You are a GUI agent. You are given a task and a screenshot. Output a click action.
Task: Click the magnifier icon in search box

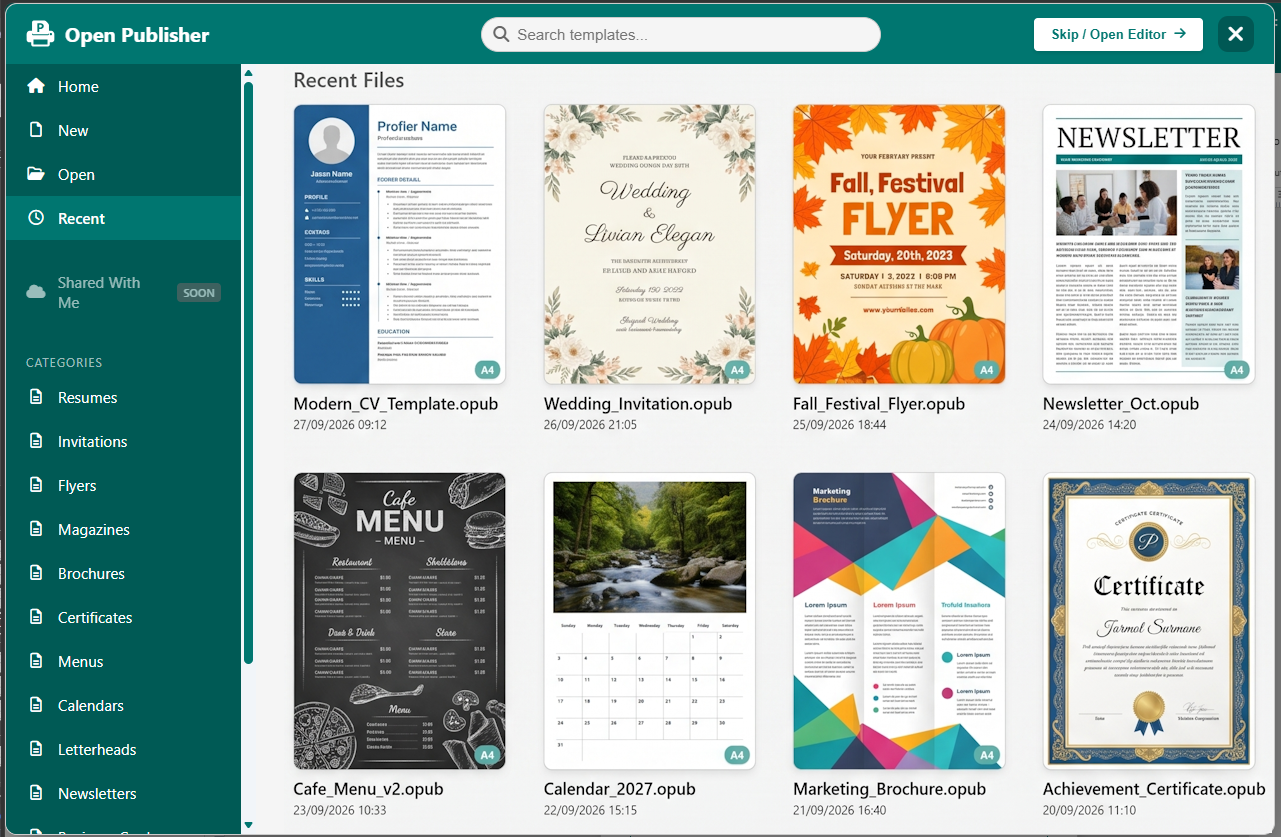coord(501,34)
